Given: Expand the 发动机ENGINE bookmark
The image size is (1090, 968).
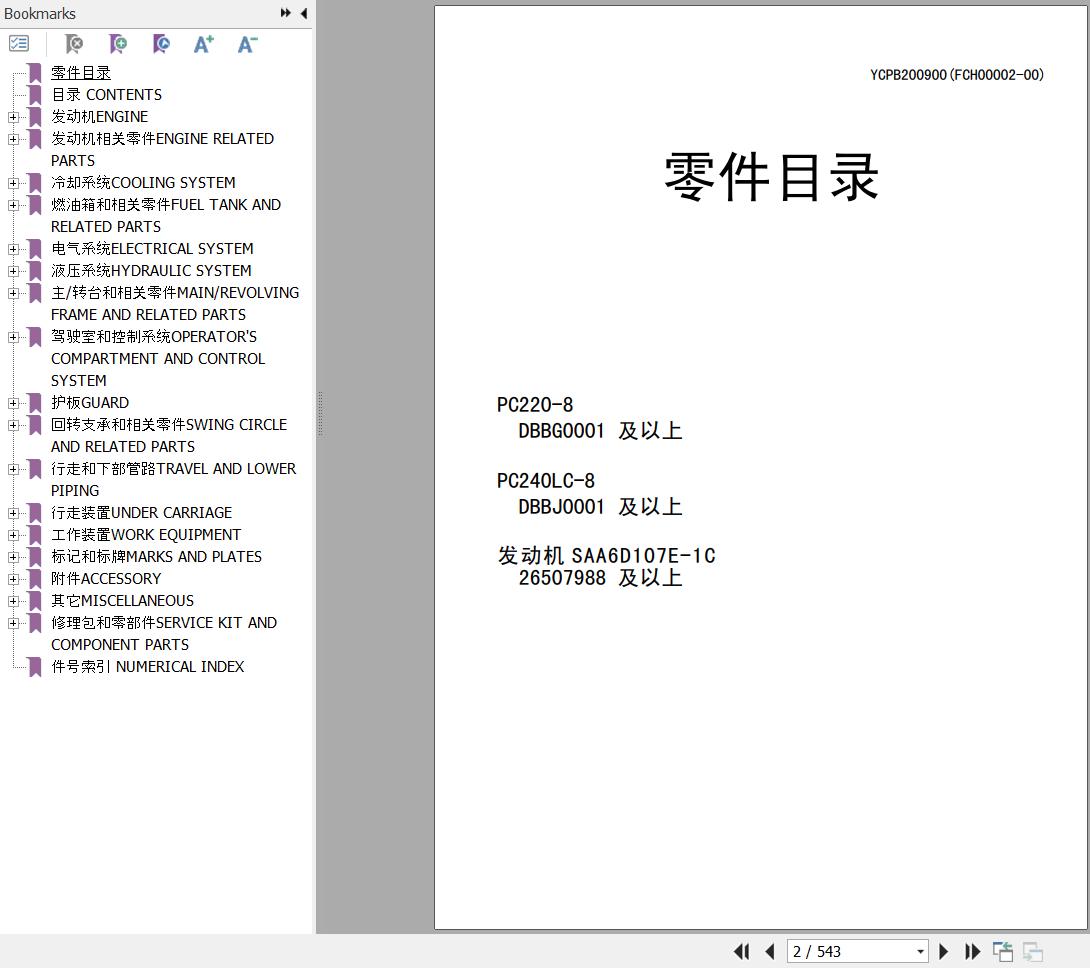Looking at the screenshot, I should [x=13, y=117].
